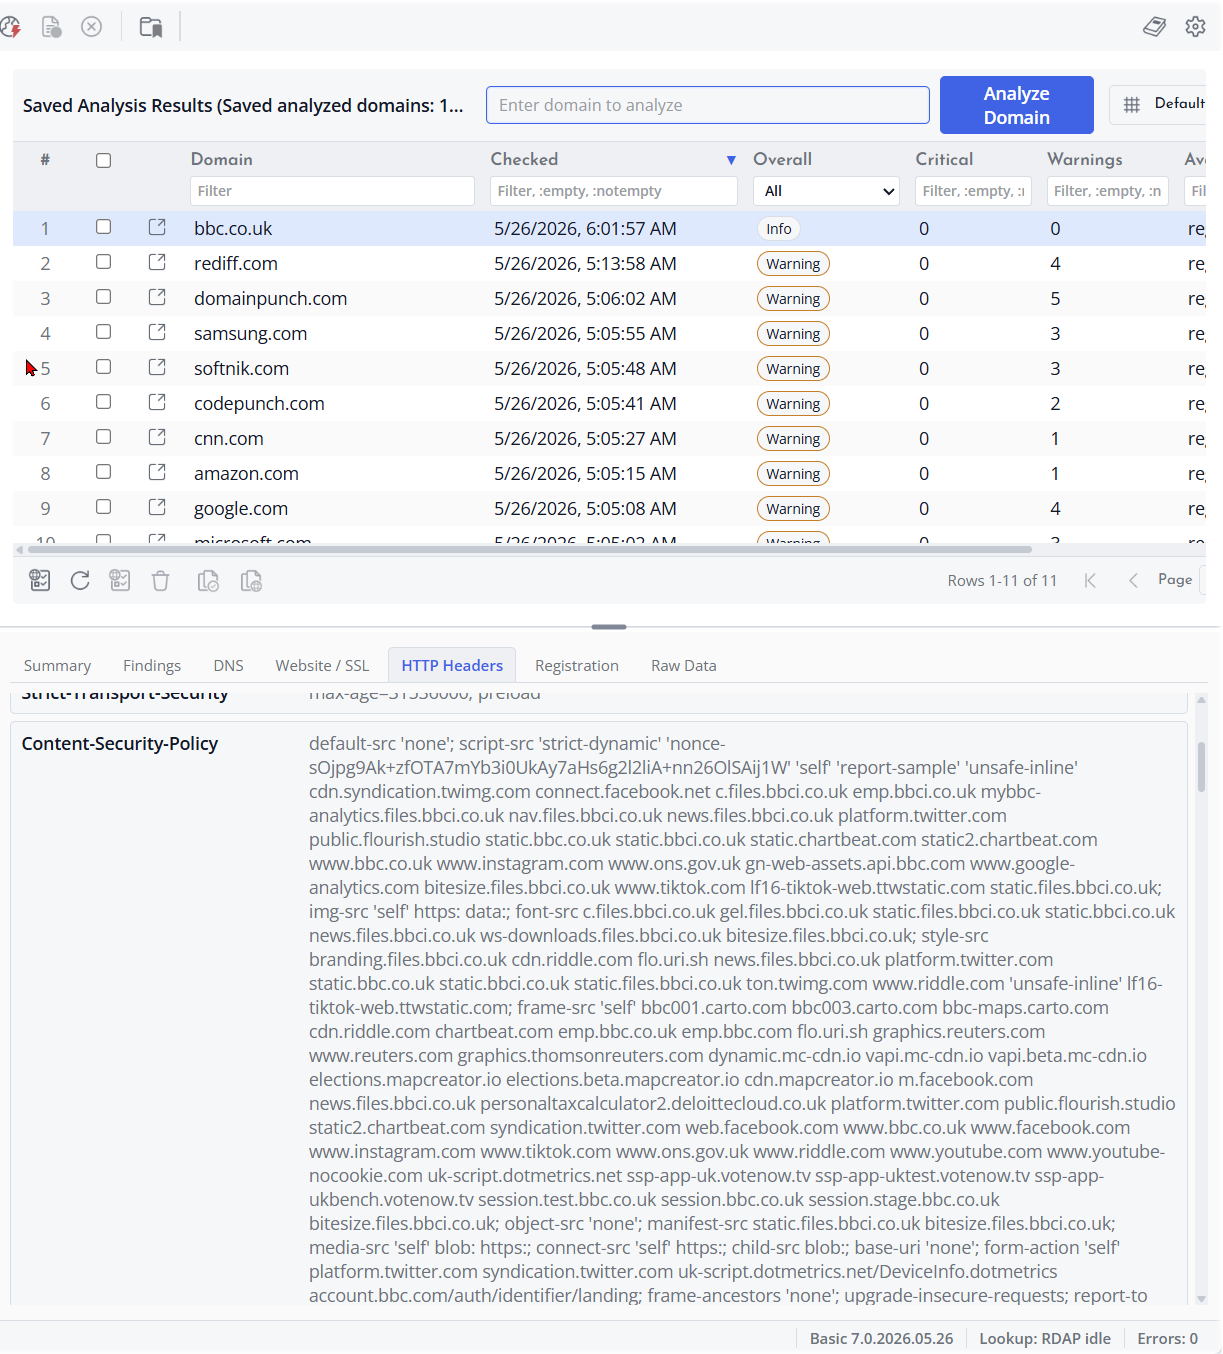This screenshot has width=1223, height=1354.
Task: Click the globe checklist icon in the table footer
Action: click(x=40, y=580)
